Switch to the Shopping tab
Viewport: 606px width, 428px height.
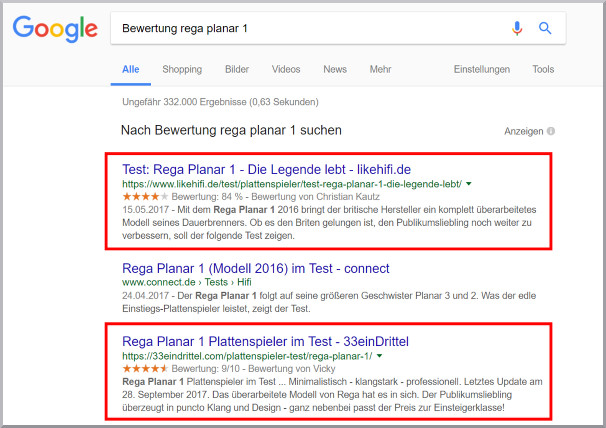(182, 69)
